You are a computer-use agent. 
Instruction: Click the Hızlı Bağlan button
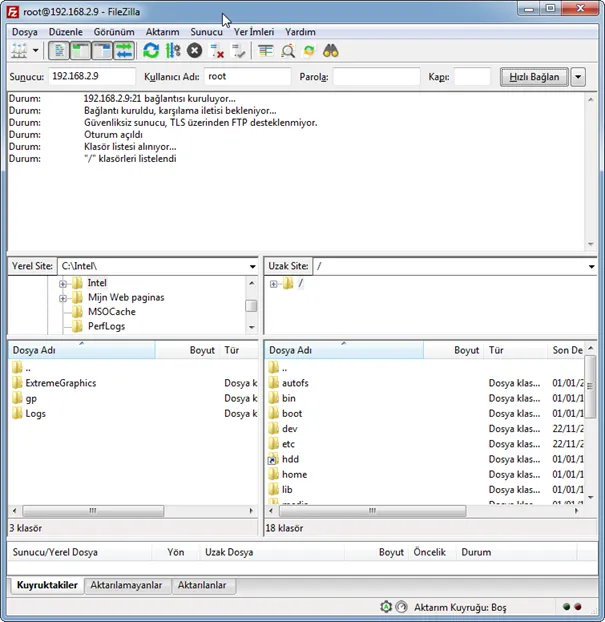[x=534, y=77]
